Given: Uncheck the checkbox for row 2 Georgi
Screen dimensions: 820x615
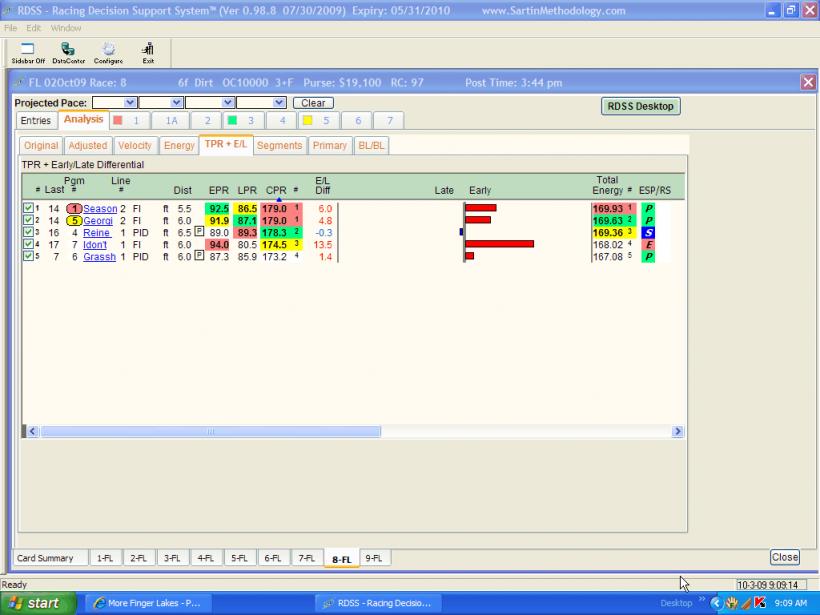Looking at the screenshot, I should [x=28, y=220].
